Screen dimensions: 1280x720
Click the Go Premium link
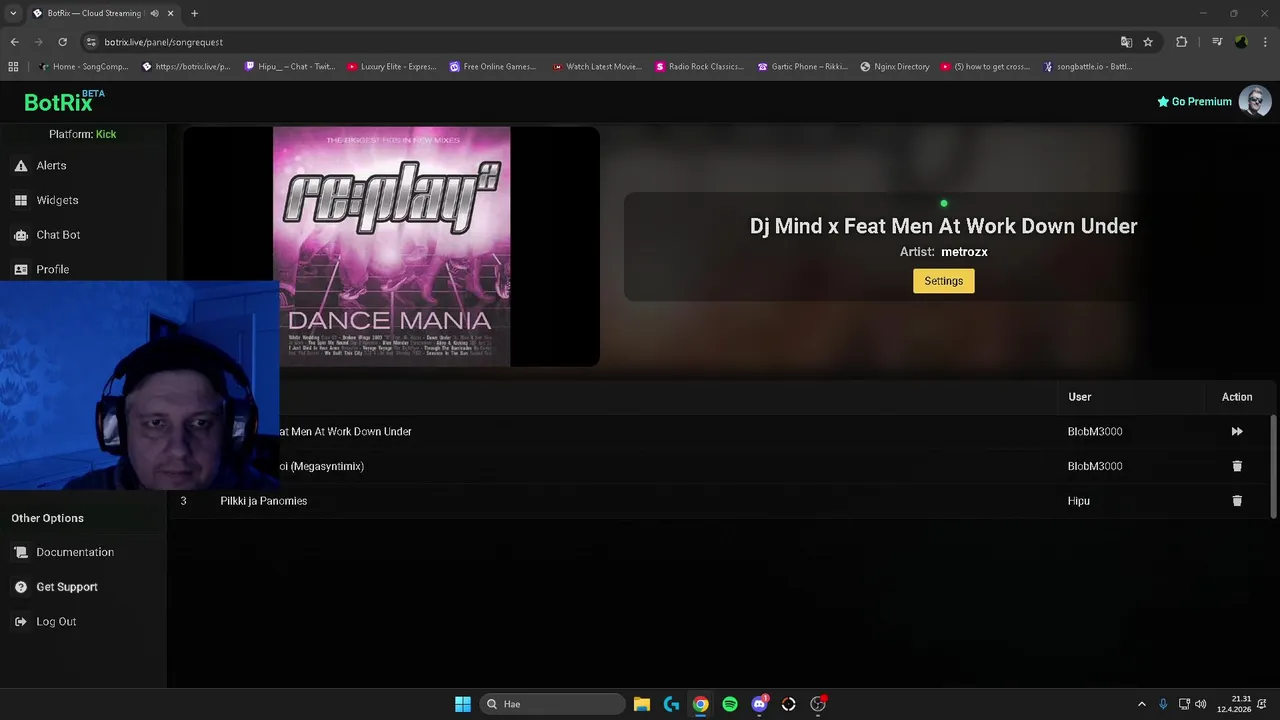[x=1194, y=102]
